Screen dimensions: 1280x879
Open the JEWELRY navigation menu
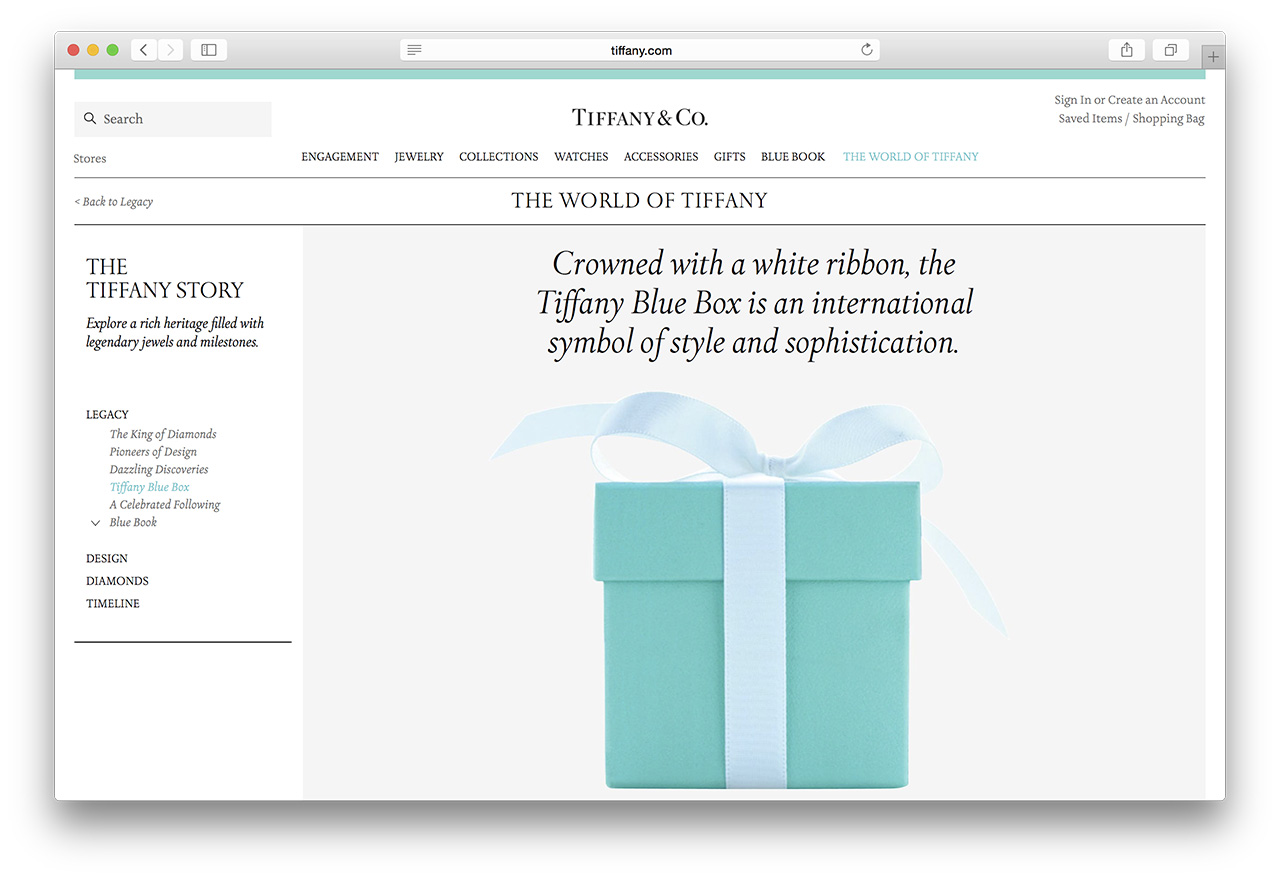419,157
